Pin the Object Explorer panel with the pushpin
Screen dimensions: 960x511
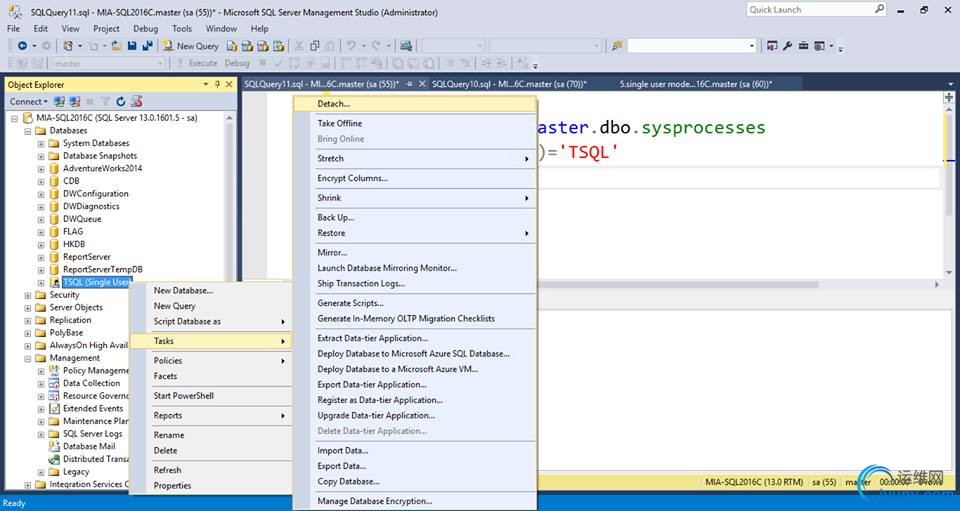(x=217, y=85)
